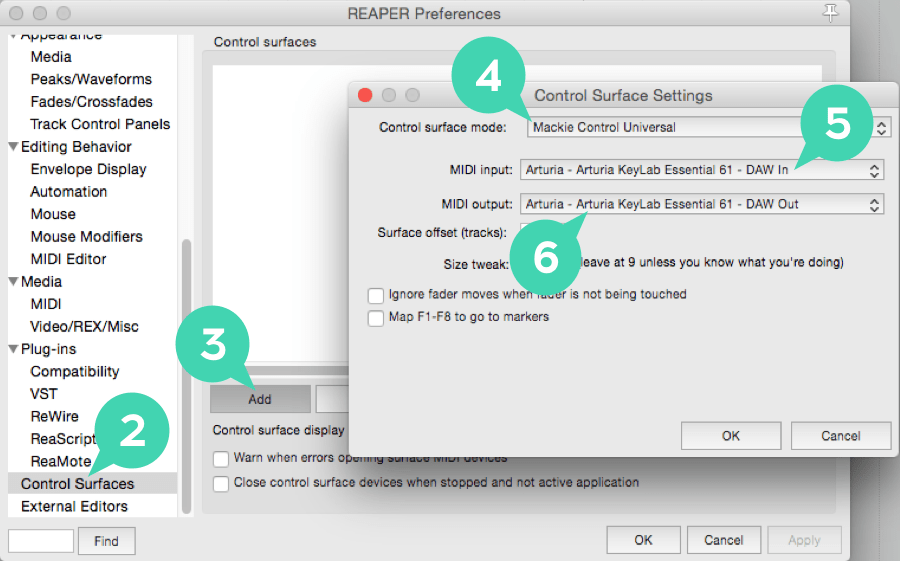Select ReWire preferences page
This screenshot has width=900, height=561.
tap(55, 416)
